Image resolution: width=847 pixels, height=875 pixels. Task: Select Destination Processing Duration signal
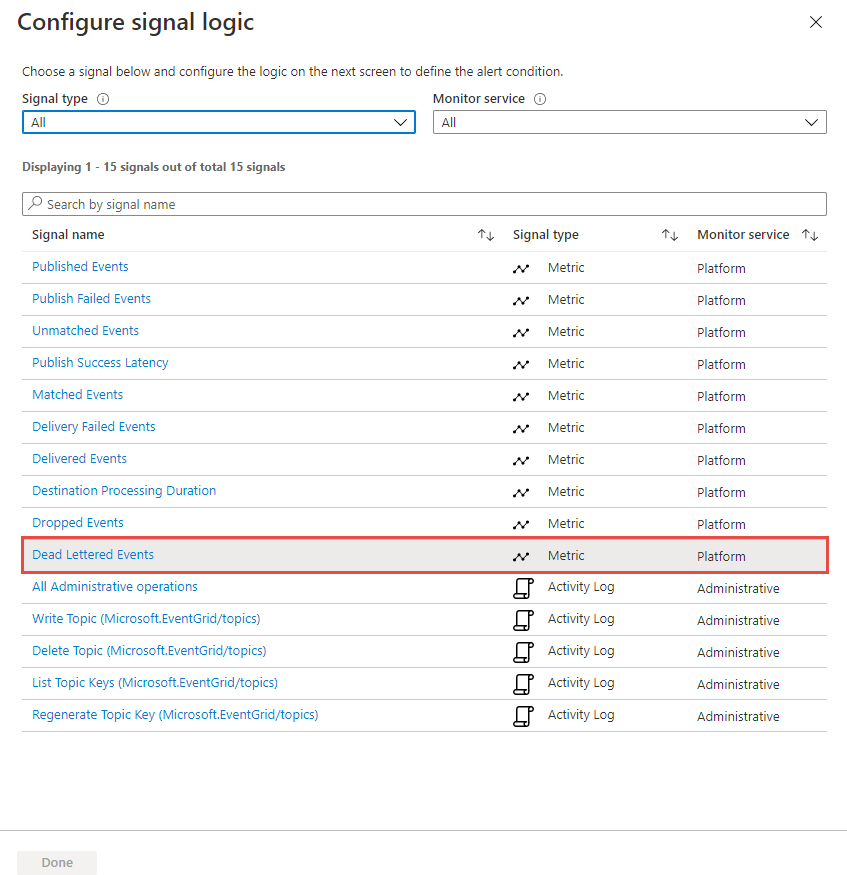pyautogui.click(x=124, y=491)
